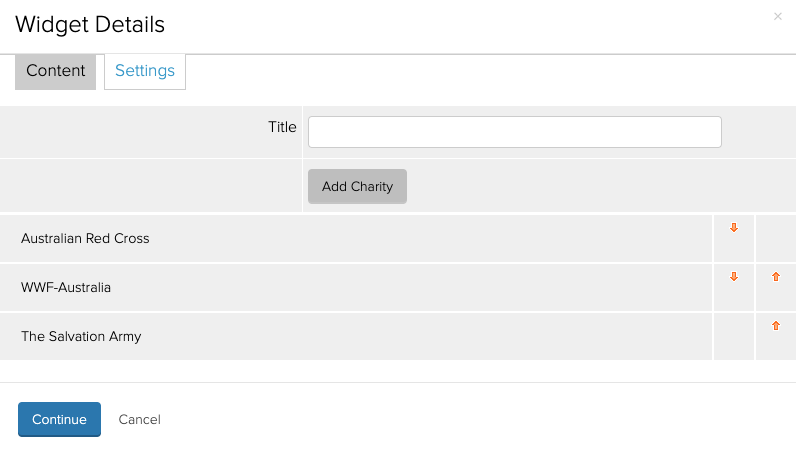Click blank area right of Title input

758,132
